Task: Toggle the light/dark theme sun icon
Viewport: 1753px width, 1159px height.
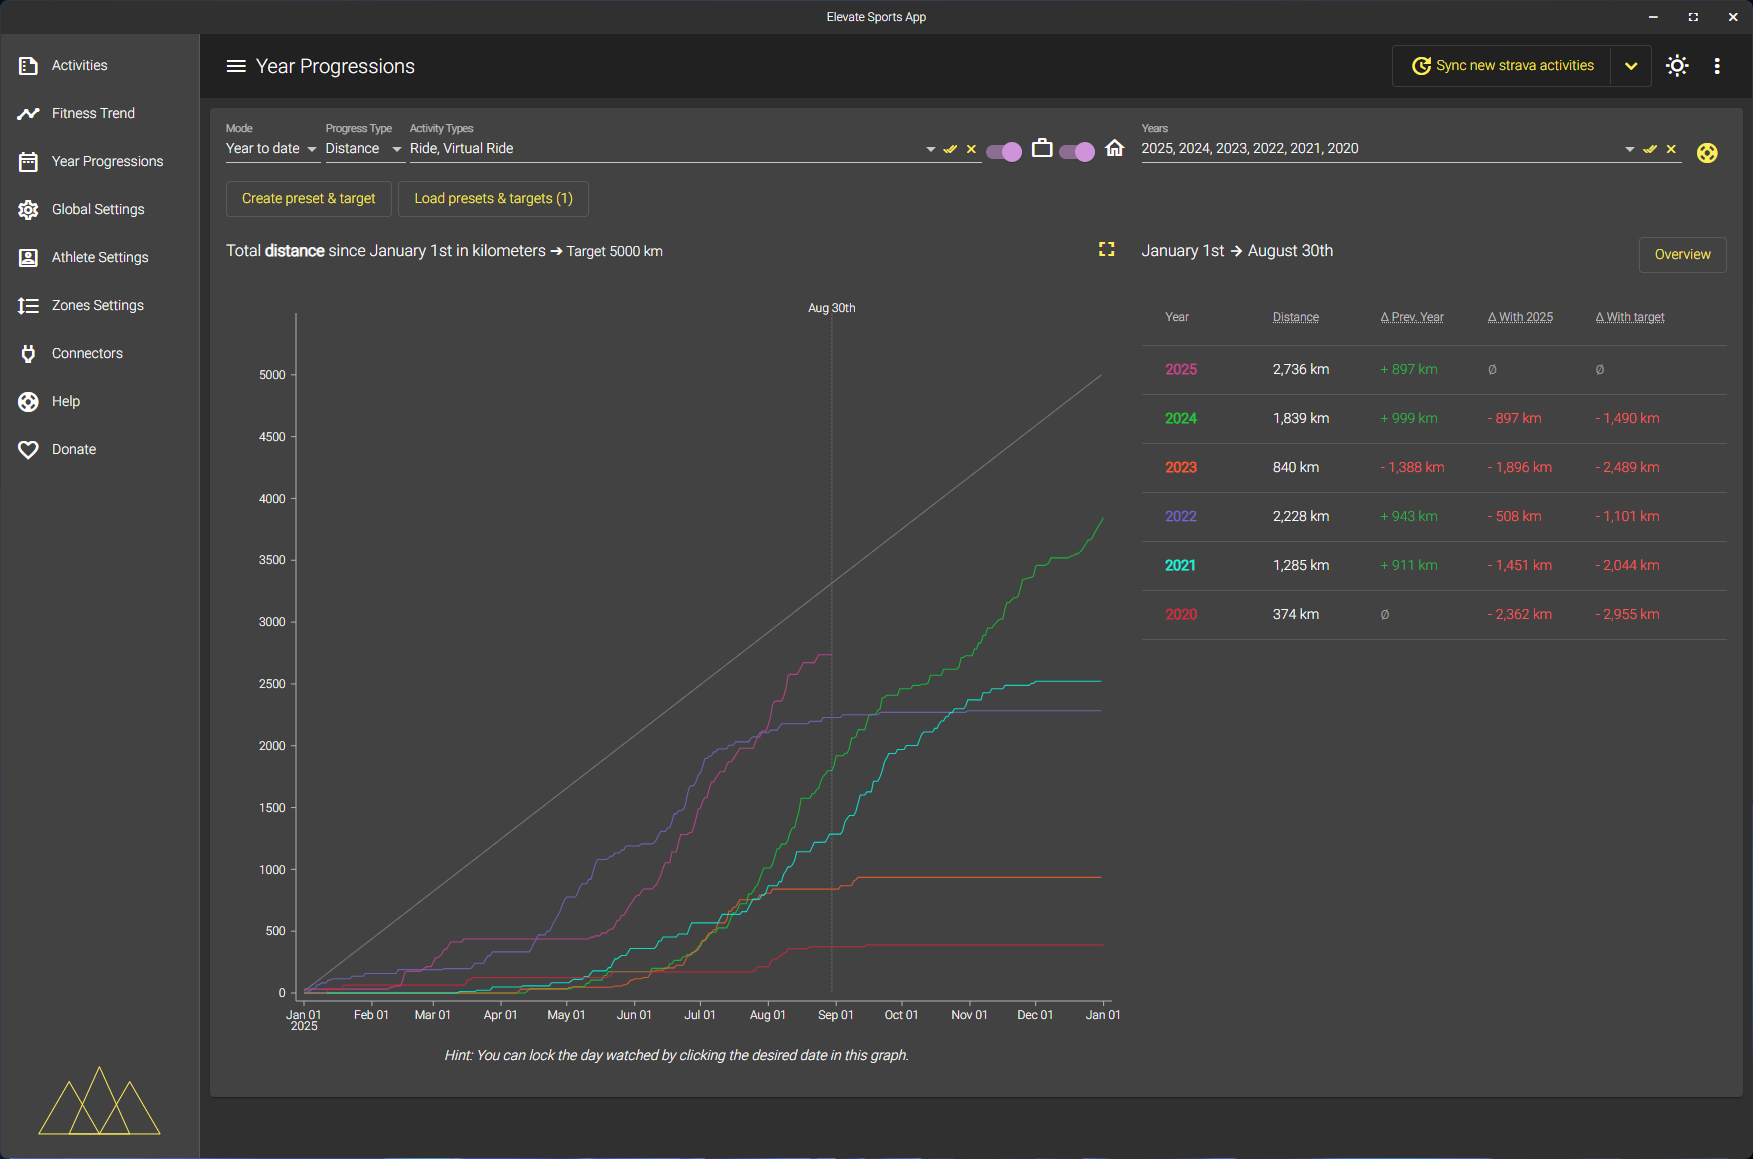Action: pyautogui.click(x=1677, y=66)
